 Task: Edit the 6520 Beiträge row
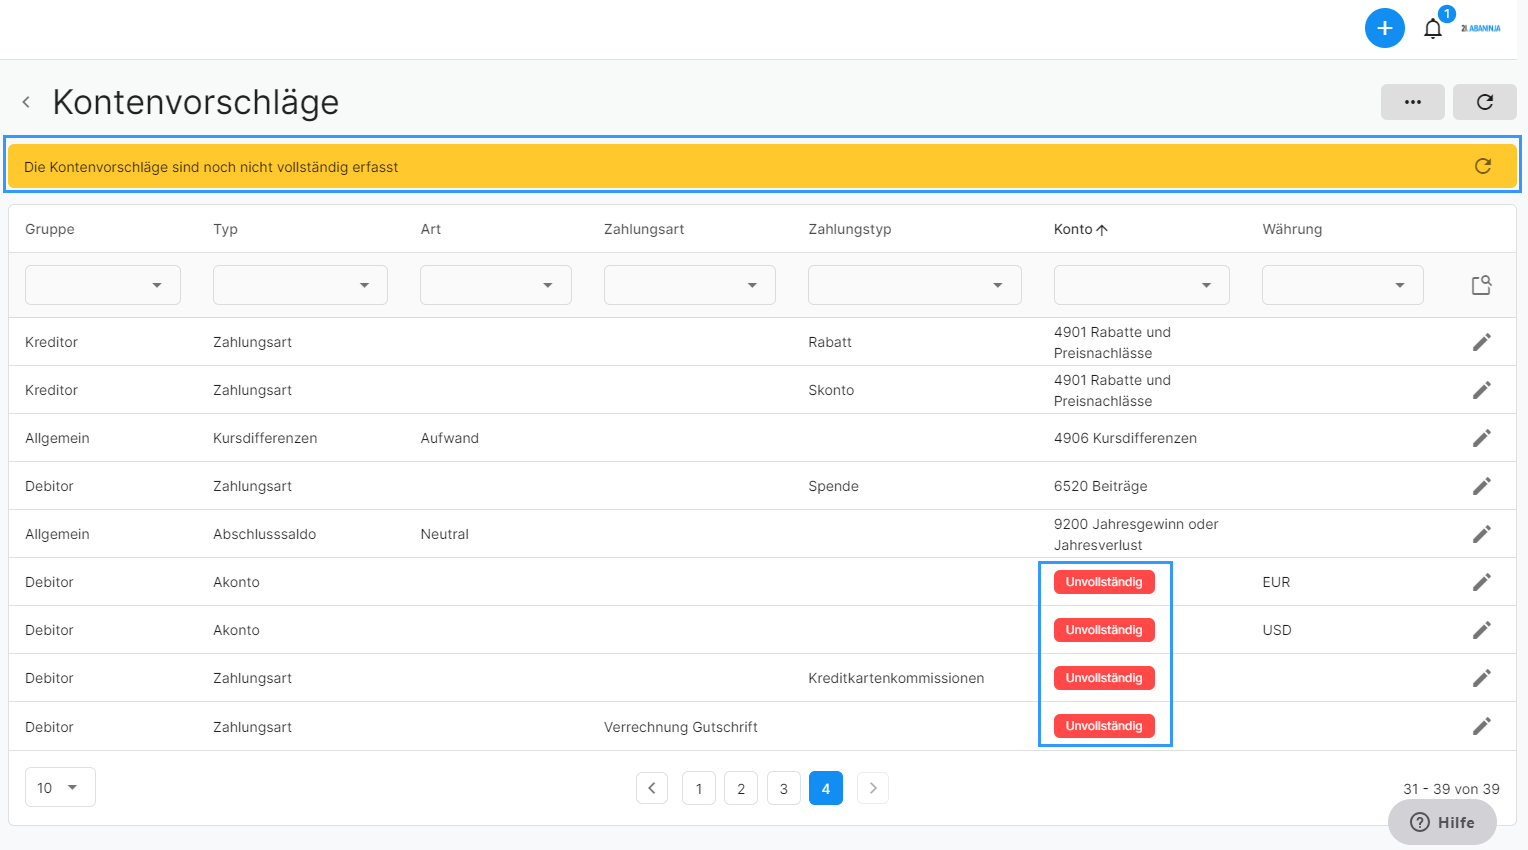click(1481, 486)
